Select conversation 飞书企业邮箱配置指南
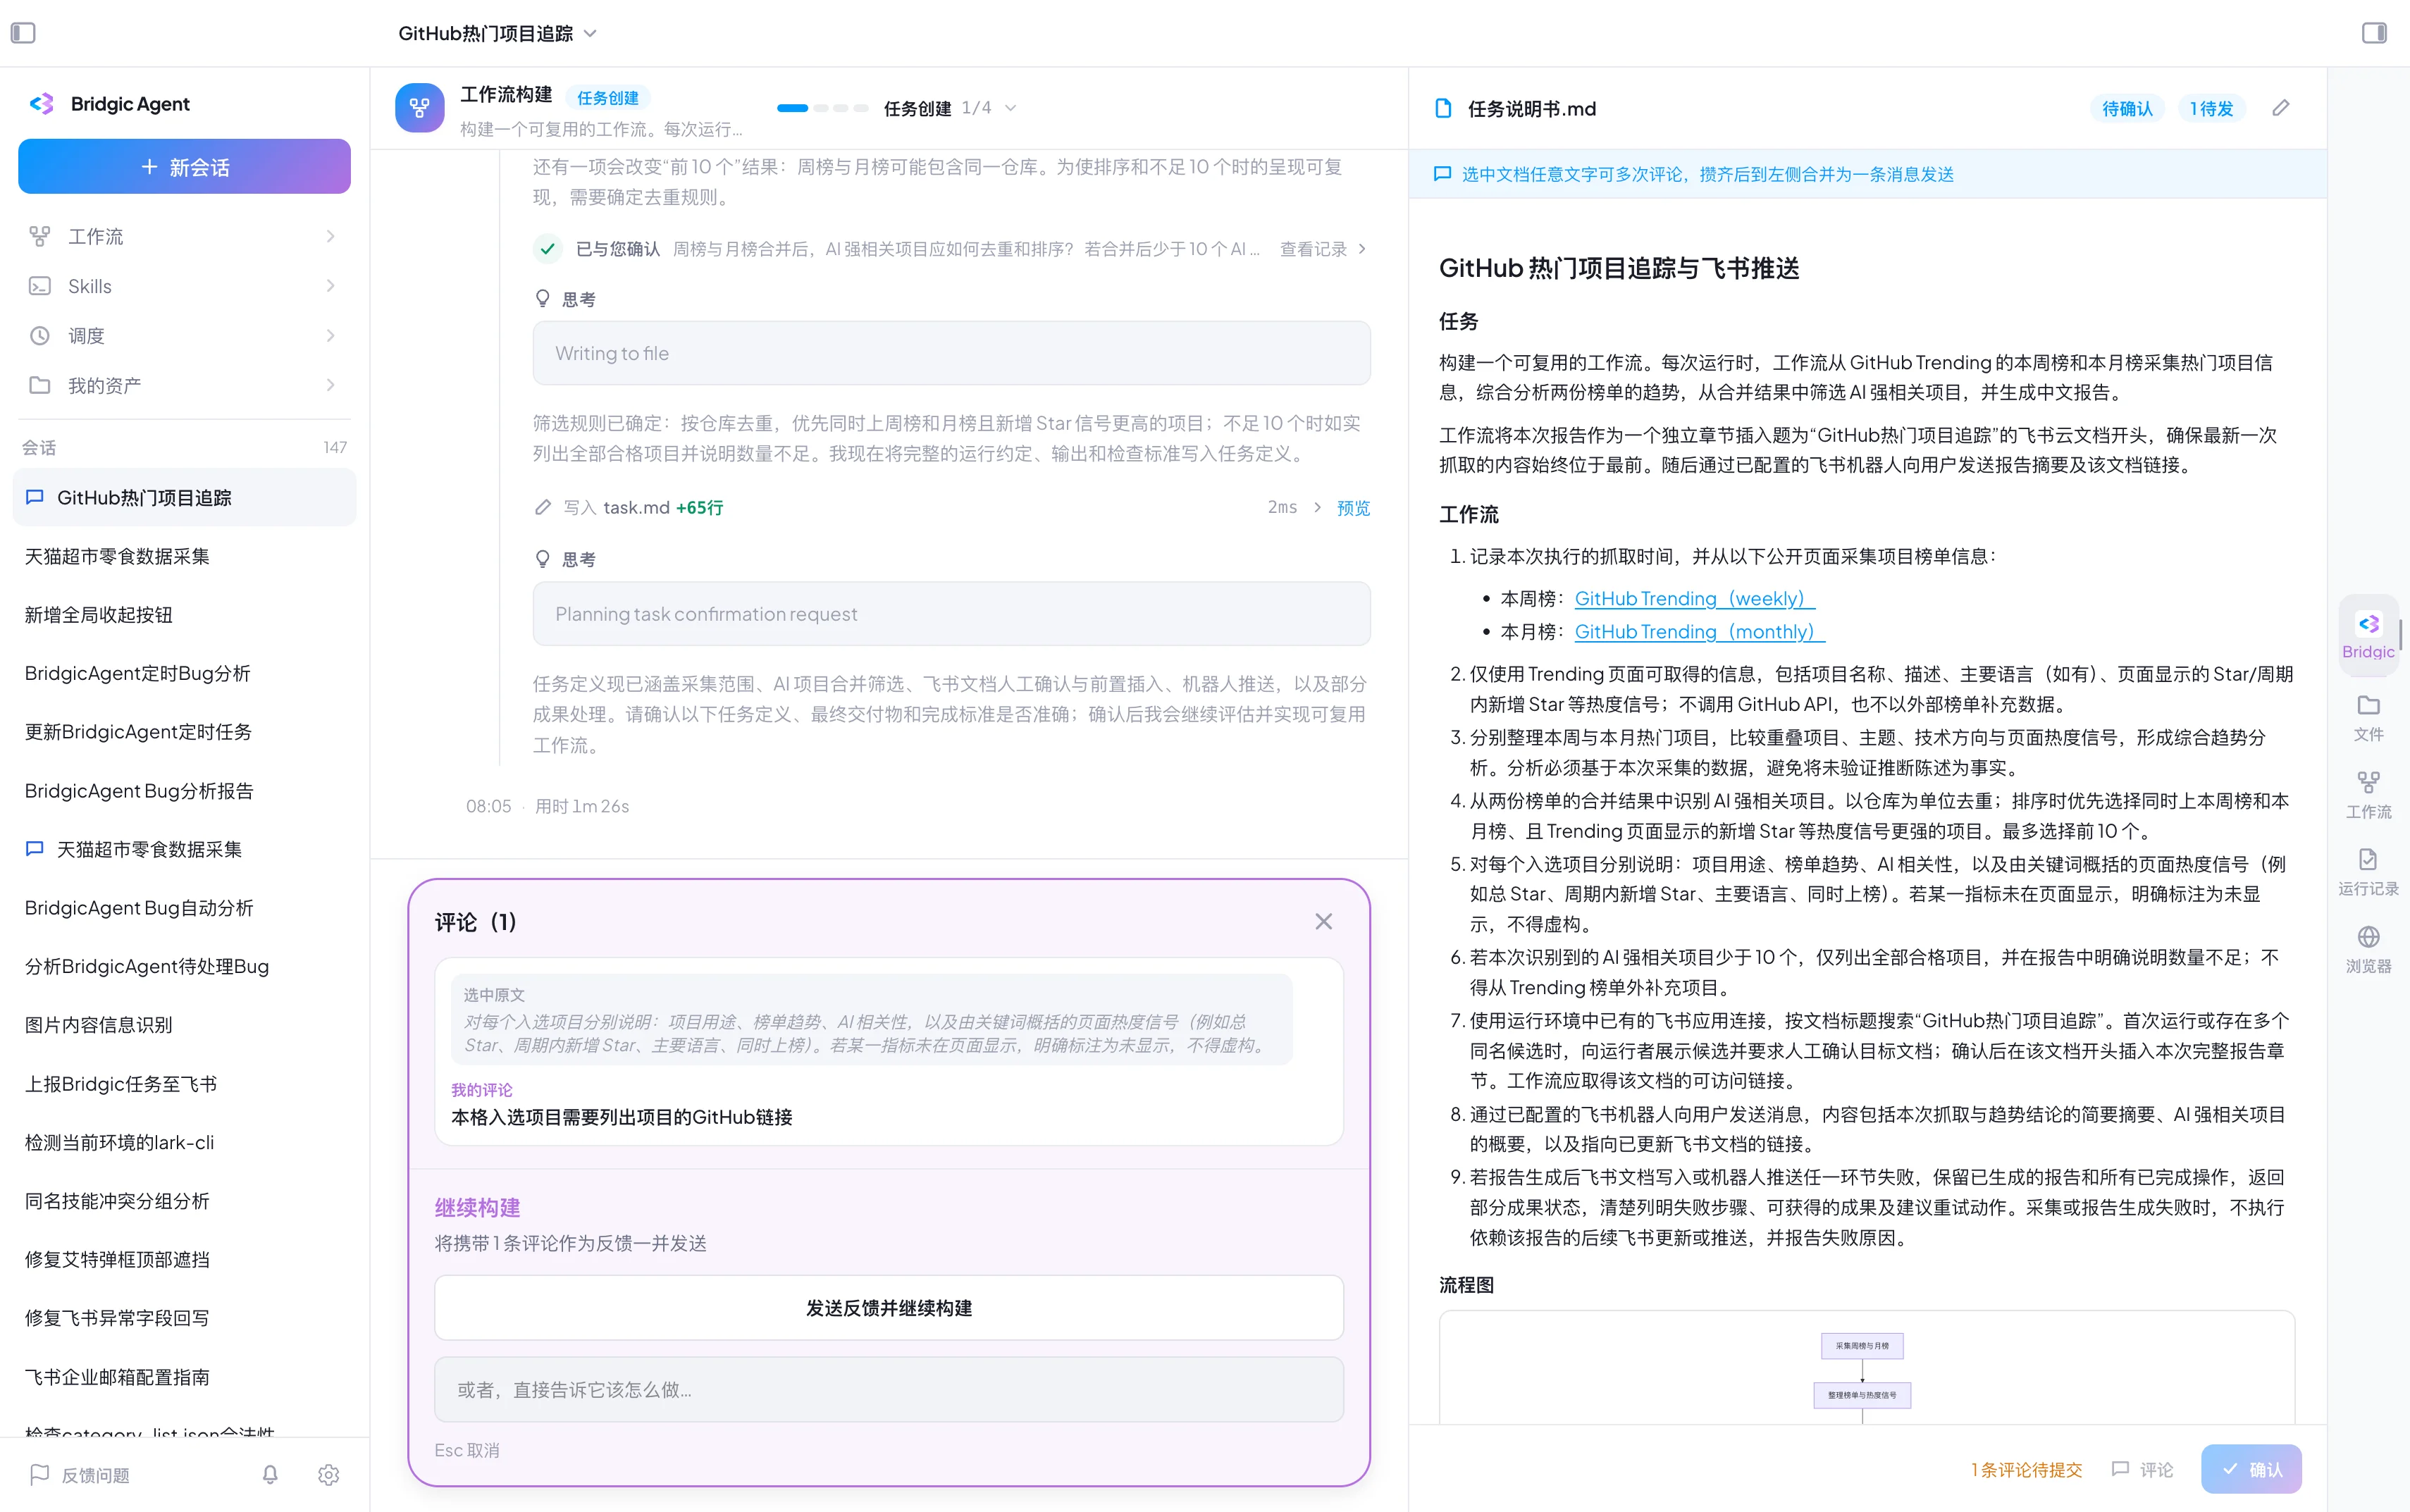This screenshot has width=2410, height=1512. click(x=184, y=1376)
